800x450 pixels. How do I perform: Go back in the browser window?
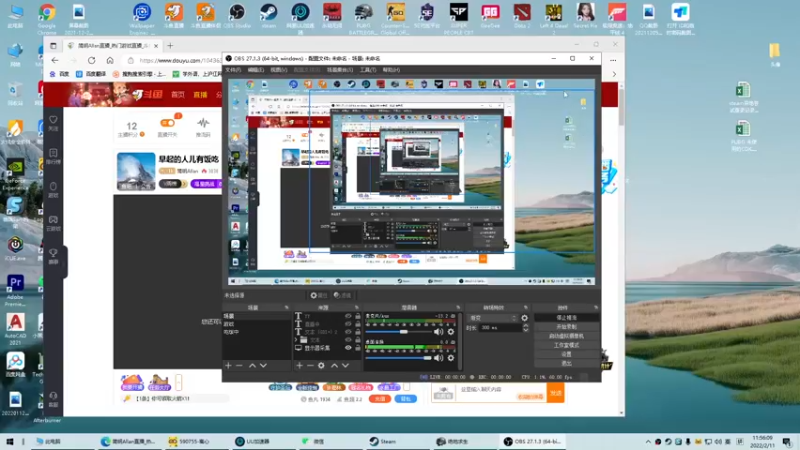click(x=55, y=60)
